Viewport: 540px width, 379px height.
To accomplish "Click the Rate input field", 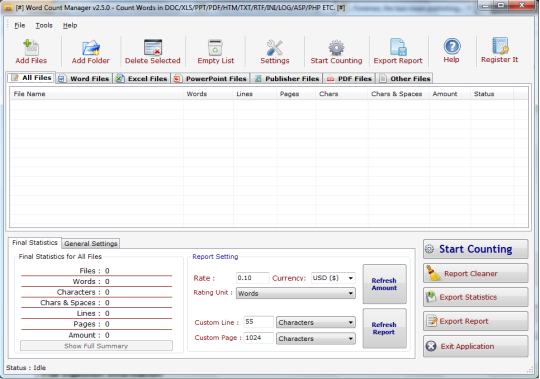I will pos(252,278).
